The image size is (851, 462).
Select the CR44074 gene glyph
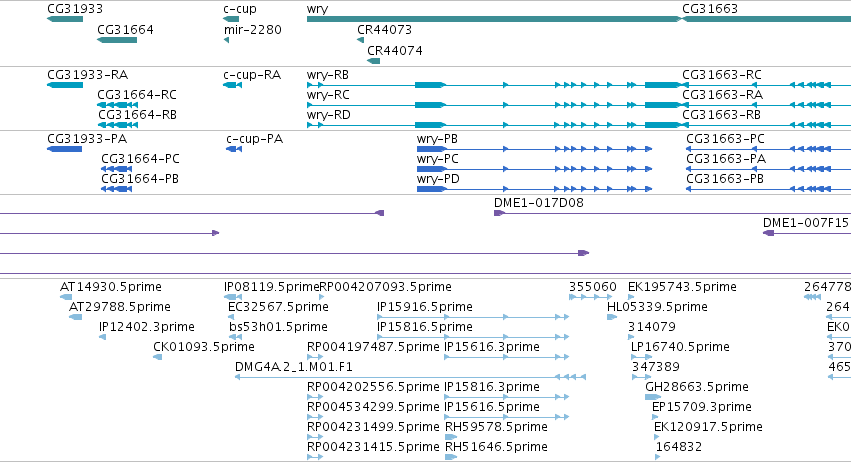[x=373, y=61]
